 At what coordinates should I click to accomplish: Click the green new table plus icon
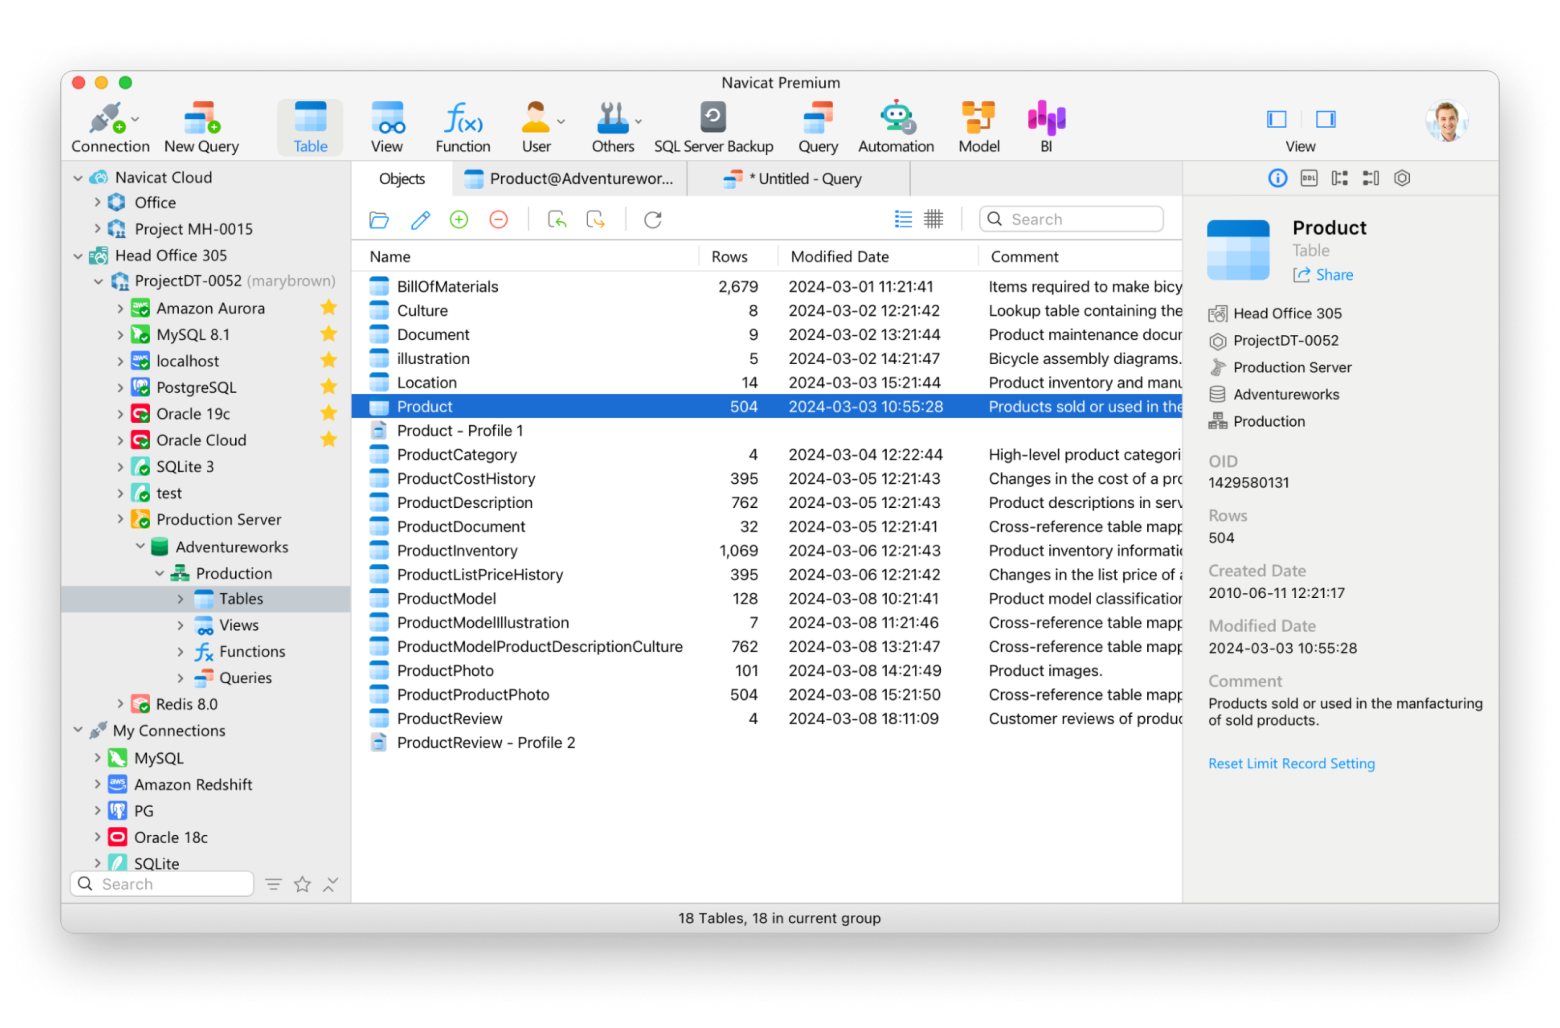point(459,220)
